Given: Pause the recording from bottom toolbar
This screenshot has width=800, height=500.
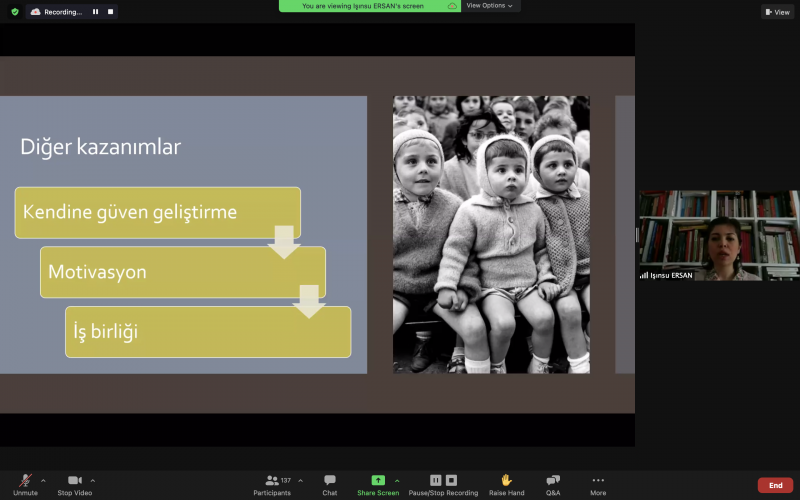Looking at the screenshot, I should 435,480.
